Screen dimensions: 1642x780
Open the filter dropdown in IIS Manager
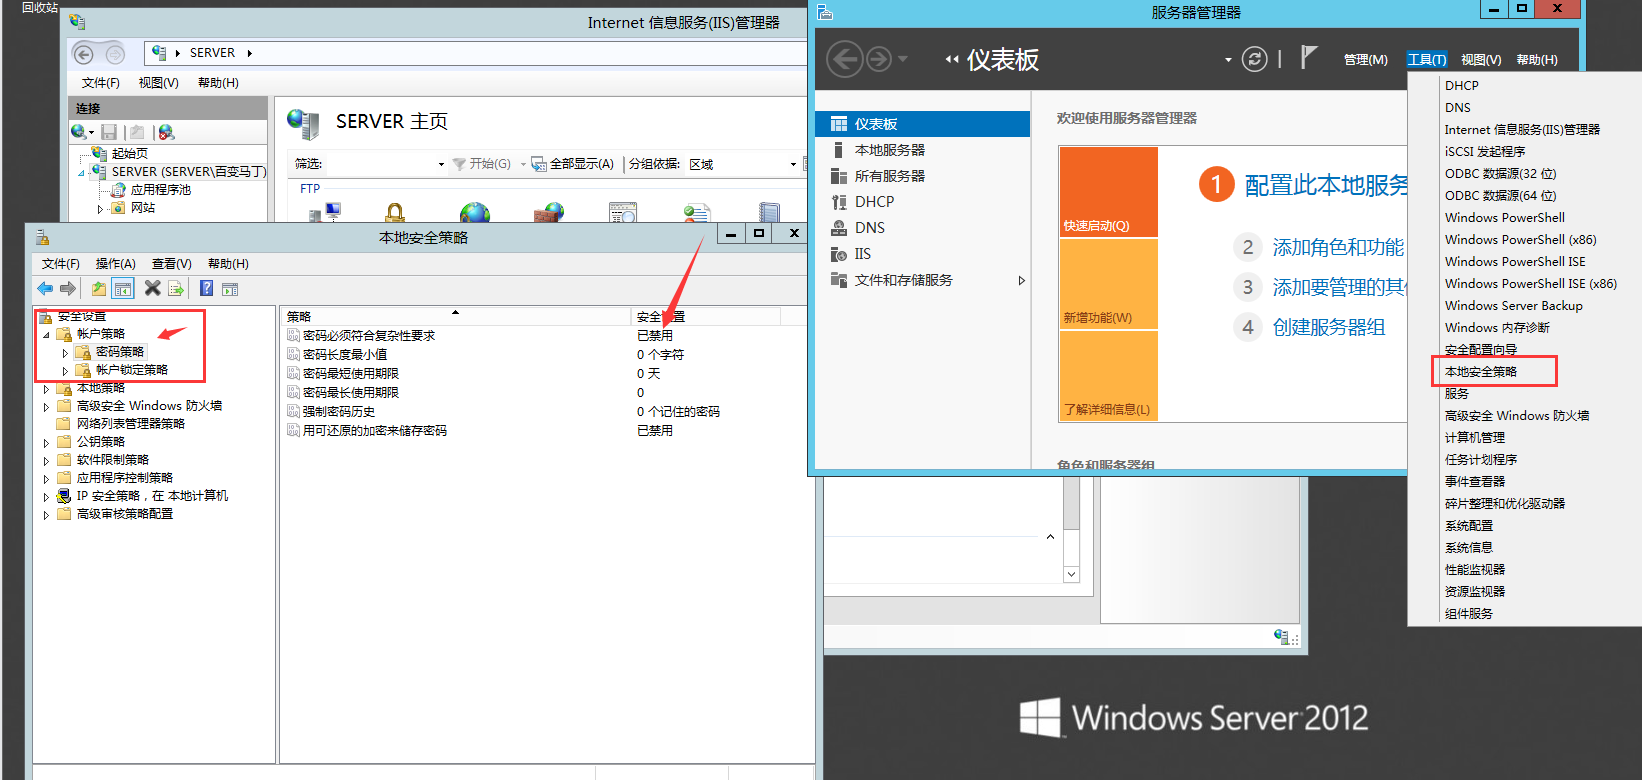coord(441,164)
